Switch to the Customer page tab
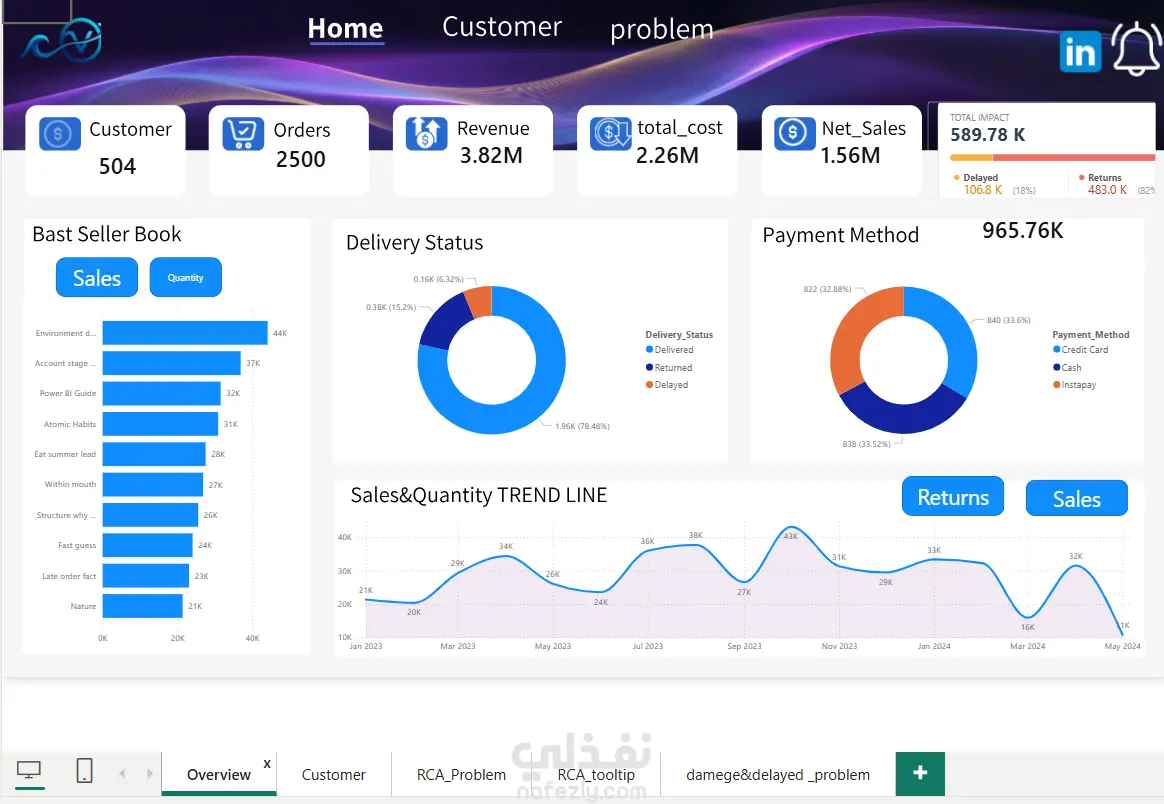The image size is (1164, 804). (x=333, y=774)
